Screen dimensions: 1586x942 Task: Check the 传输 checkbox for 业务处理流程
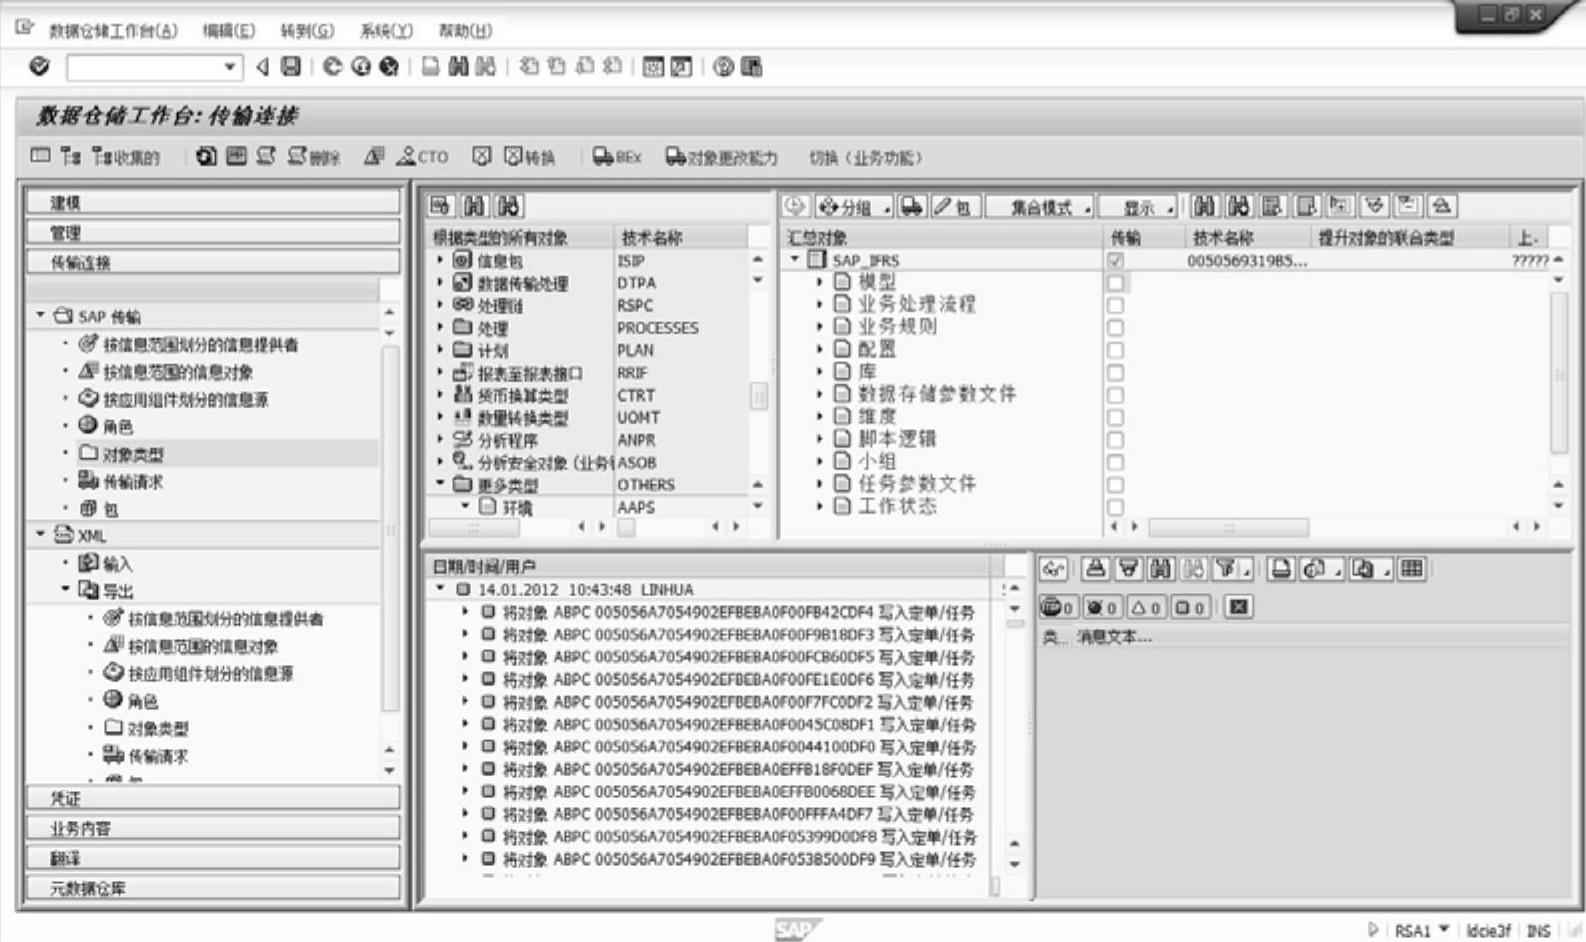tap(1115, 305)
